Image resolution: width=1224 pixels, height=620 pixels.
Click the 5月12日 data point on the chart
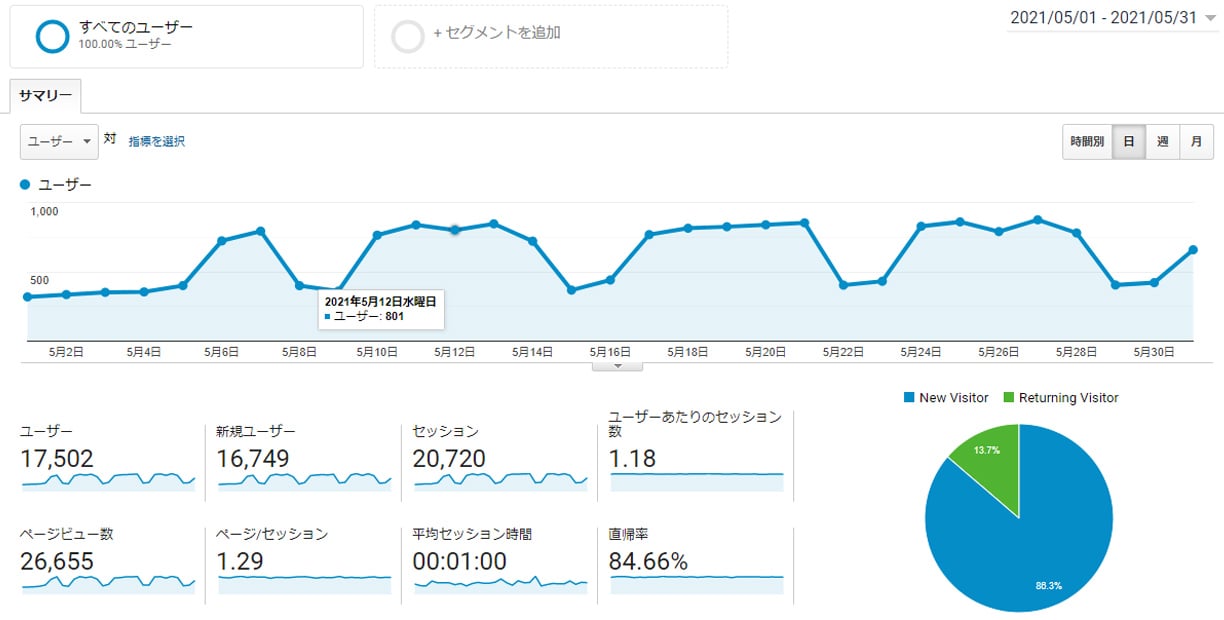tap(454, 230)
